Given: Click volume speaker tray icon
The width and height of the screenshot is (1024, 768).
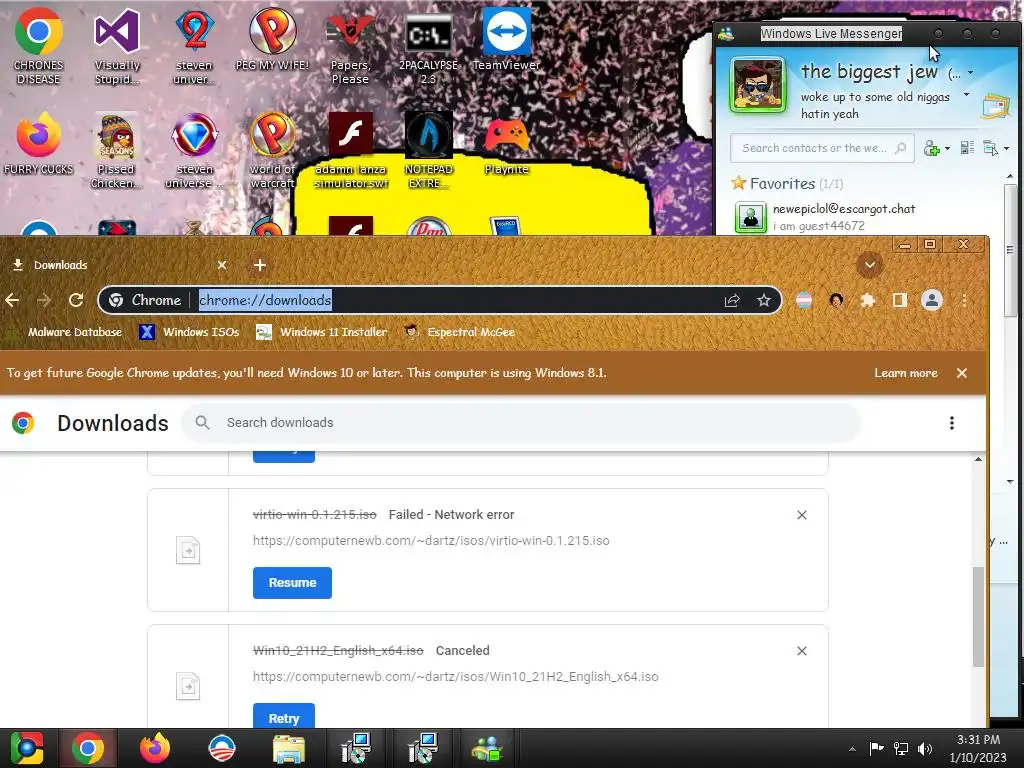Looking at the screenshot, I should [x=925, y=749].
